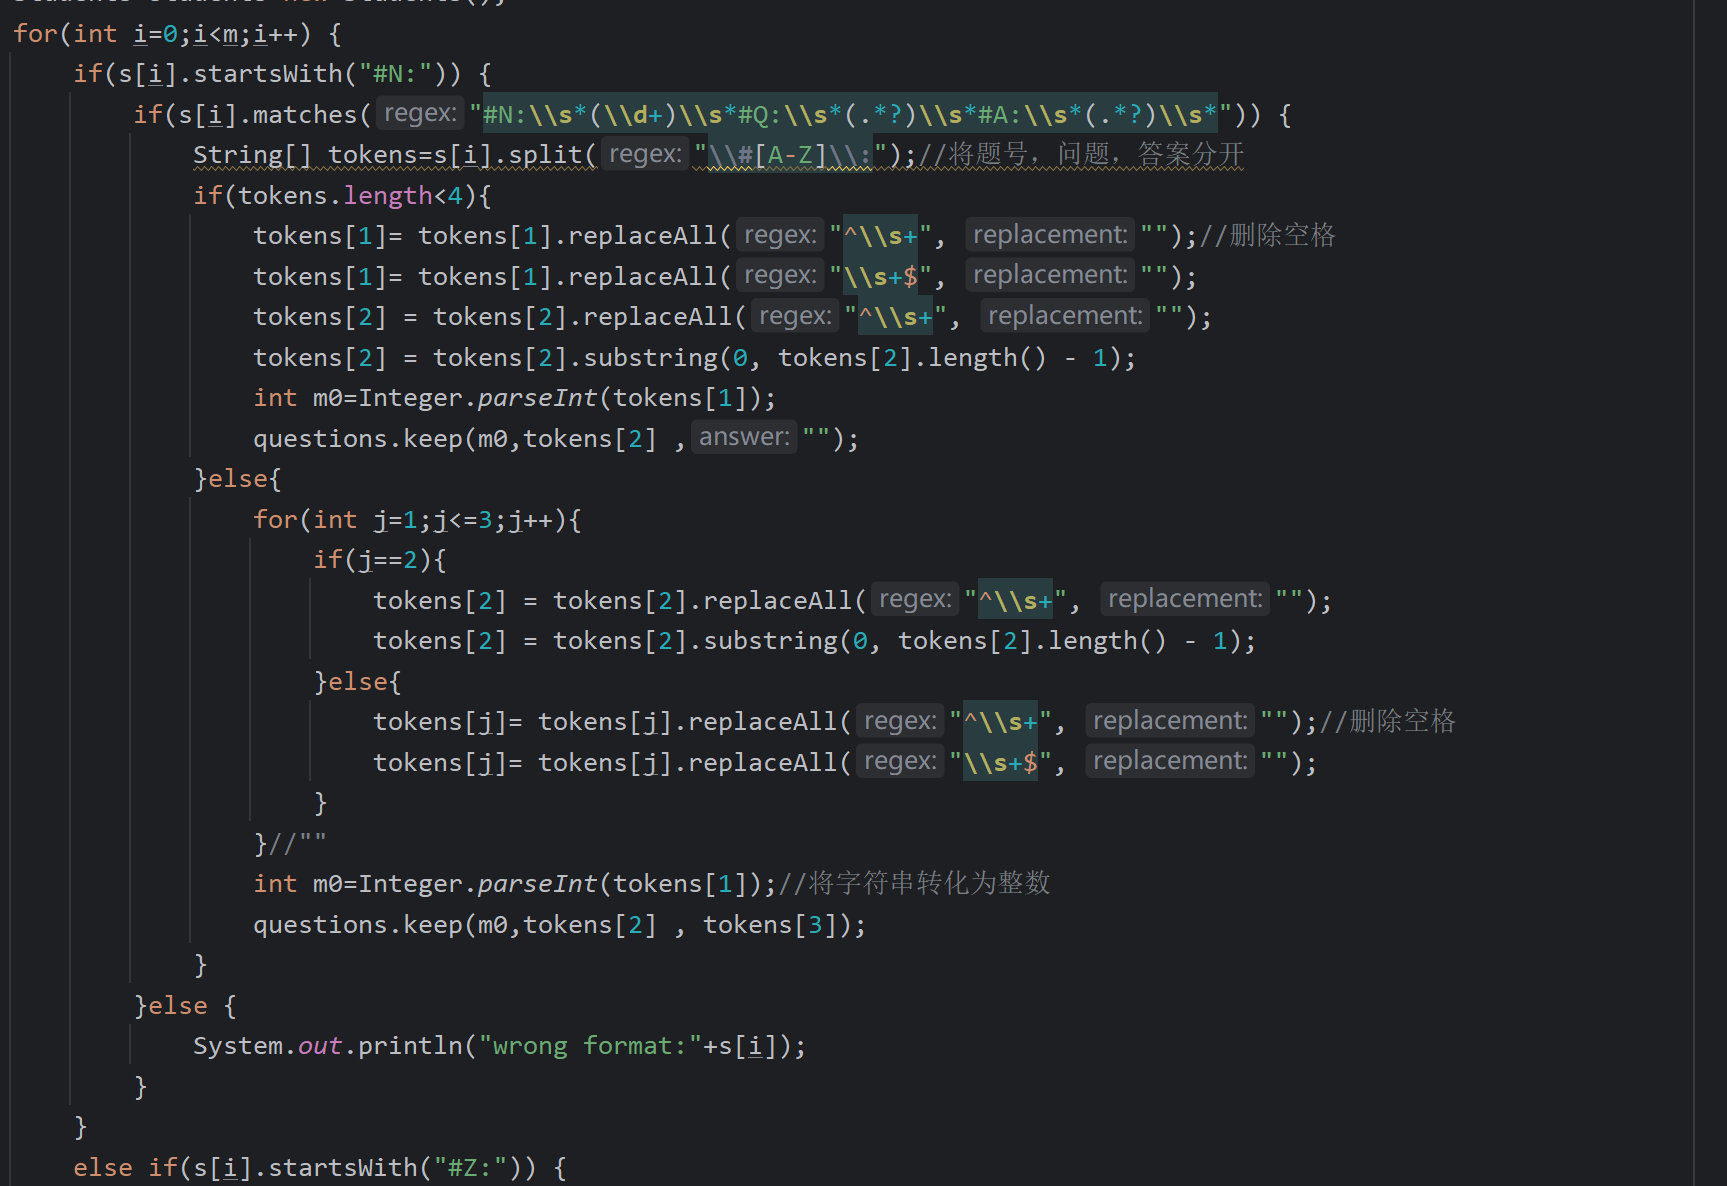The image size is (1727, 1186).
Task: Click the //删除空格 comment on tokens[j] line
Action: click(x=1387, y=722)
